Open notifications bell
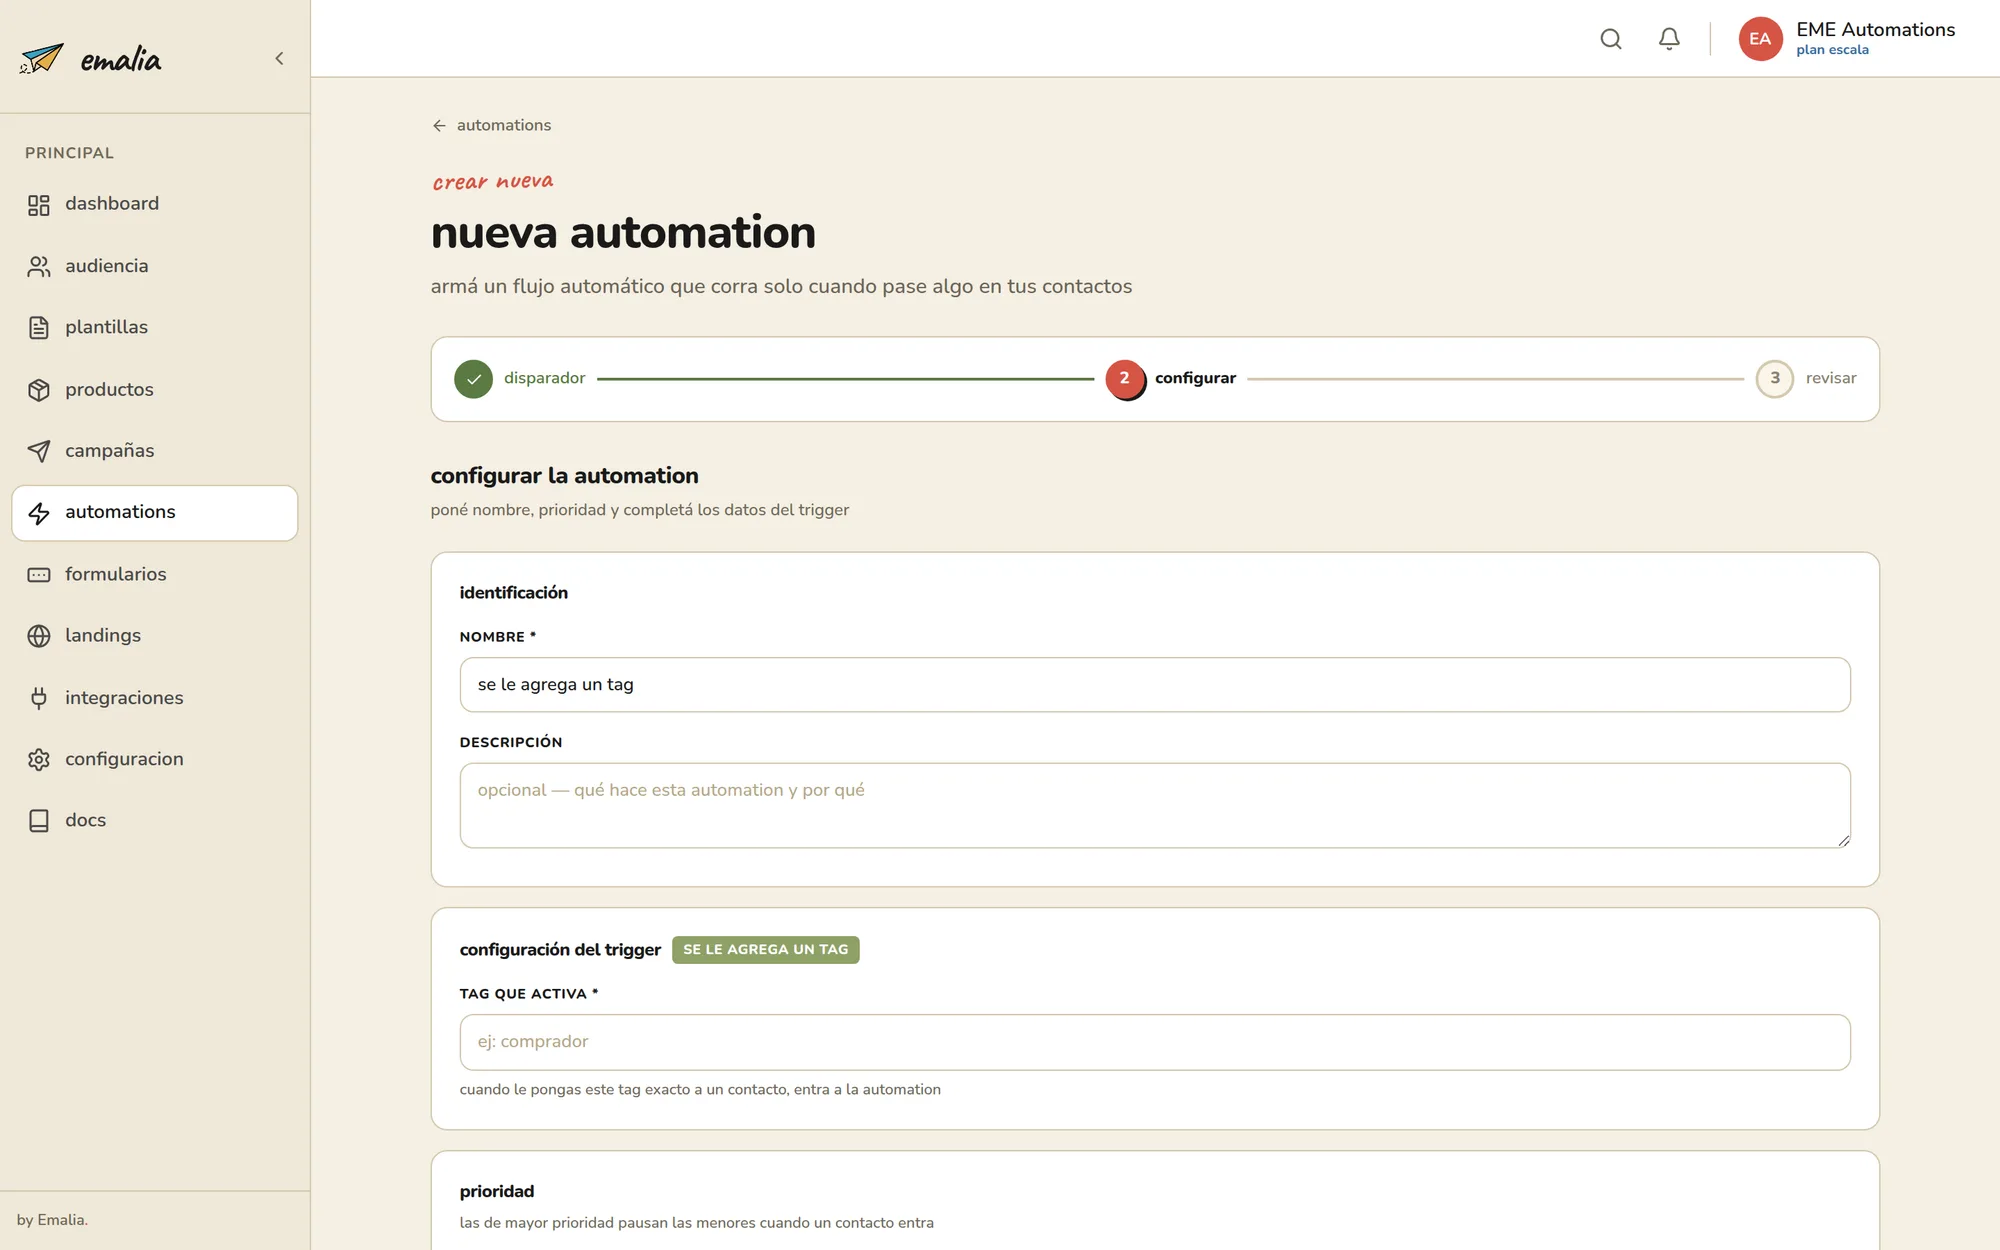Image resolution: width=2000 pixels, height=1250 pixels. 1669,39
